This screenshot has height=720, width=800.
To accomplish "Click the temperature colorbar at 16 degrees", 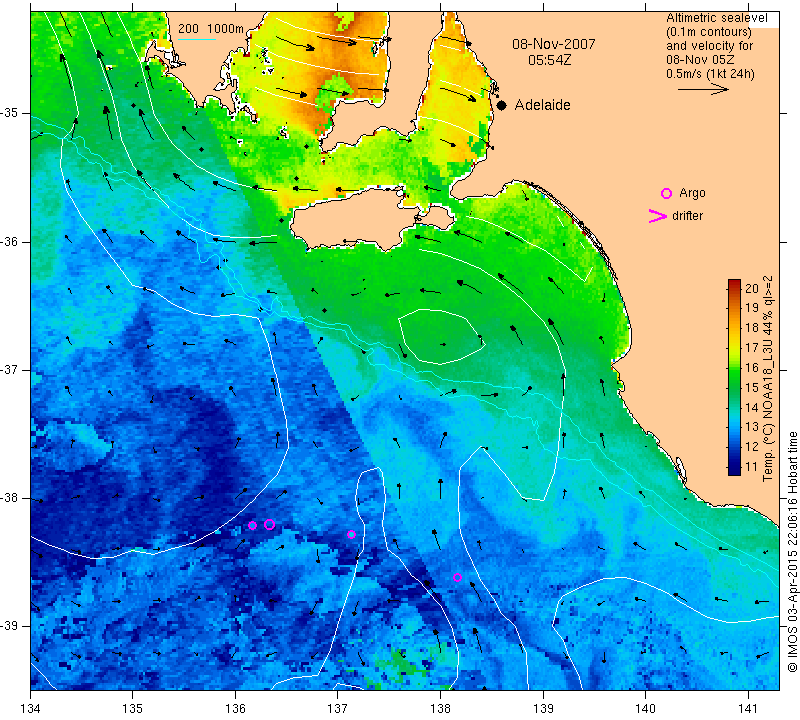I will click(734, 367).
